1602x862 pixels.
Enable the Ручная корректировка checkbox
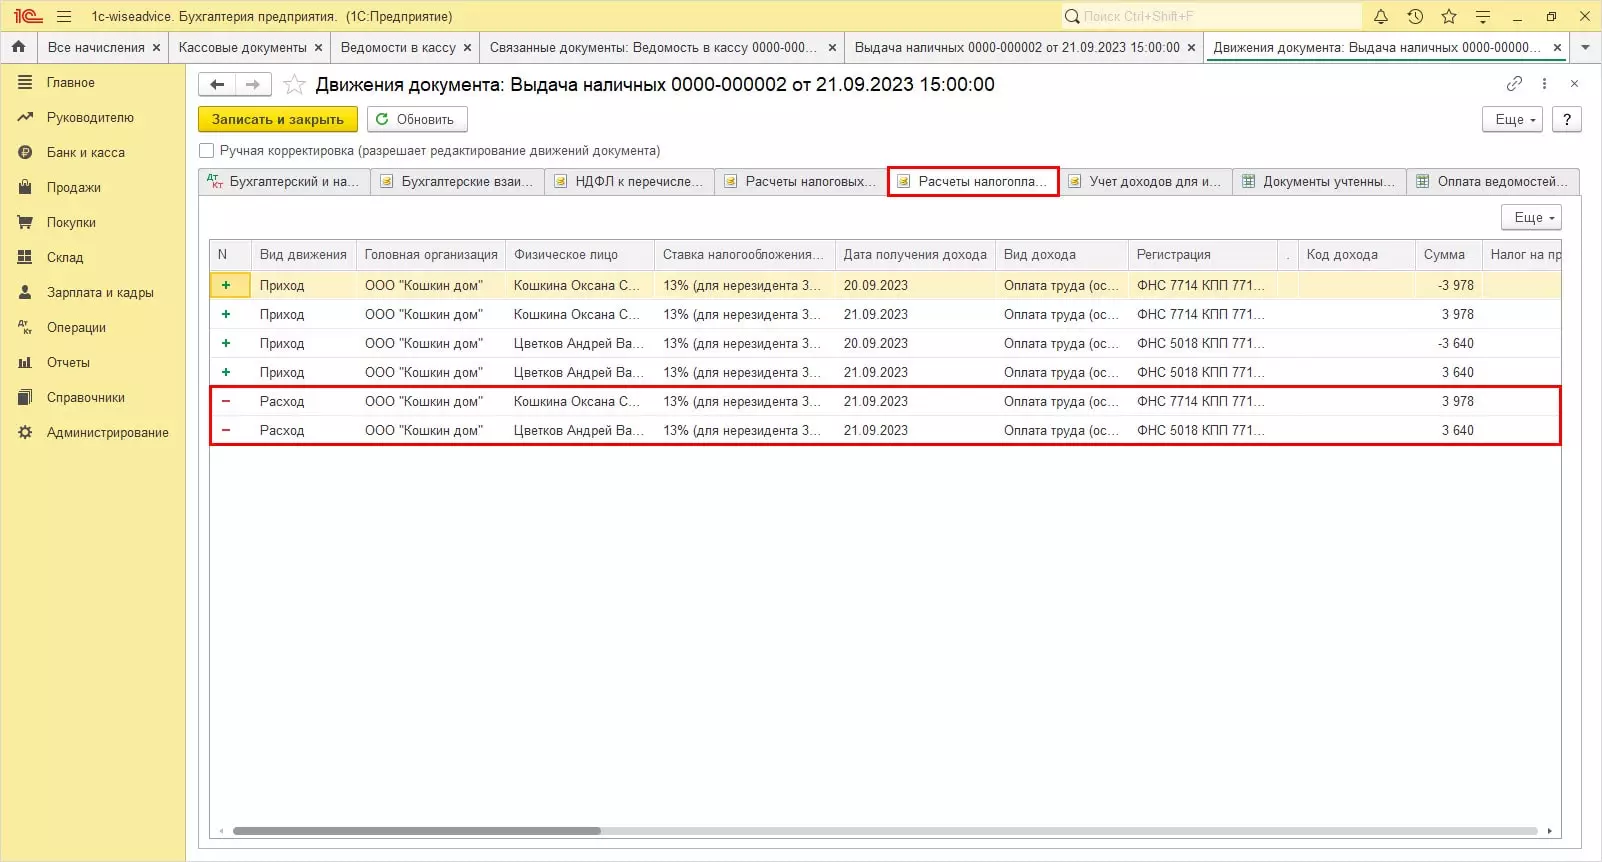point(207,151)
